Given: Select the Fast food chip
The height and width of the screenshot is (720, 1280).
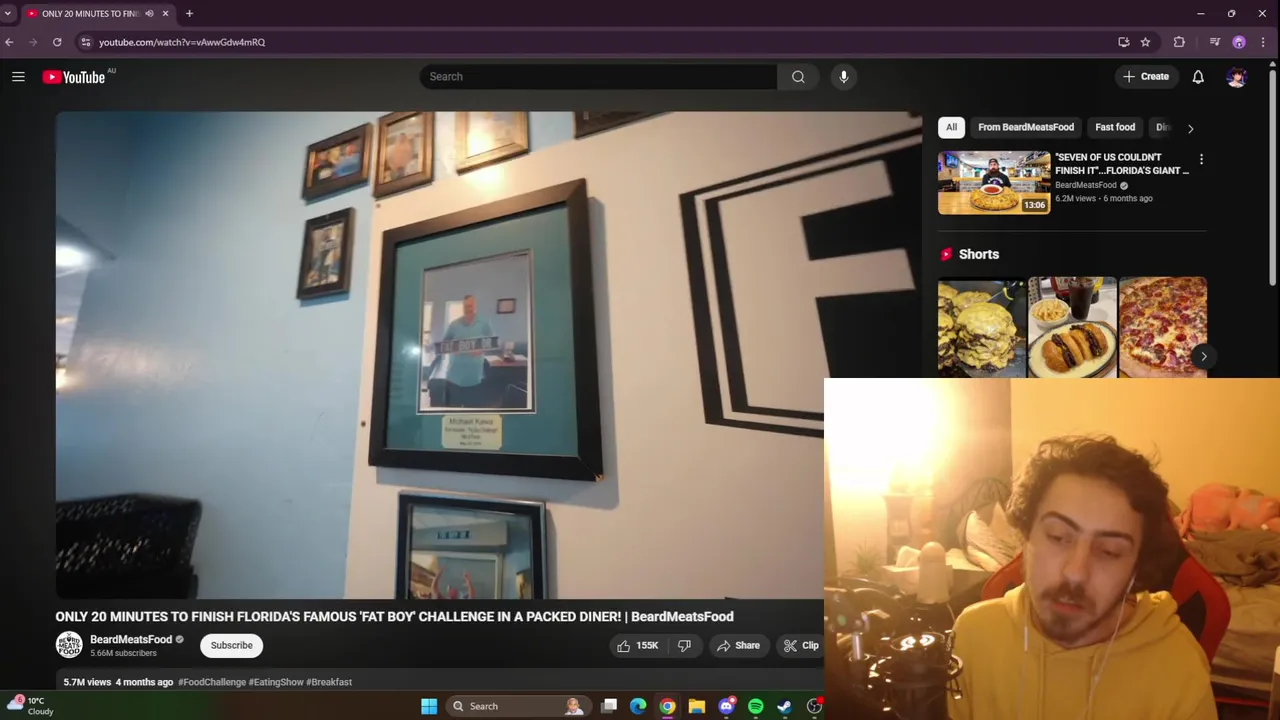Looking at the screenshot, I should (x=1115, y=127).
